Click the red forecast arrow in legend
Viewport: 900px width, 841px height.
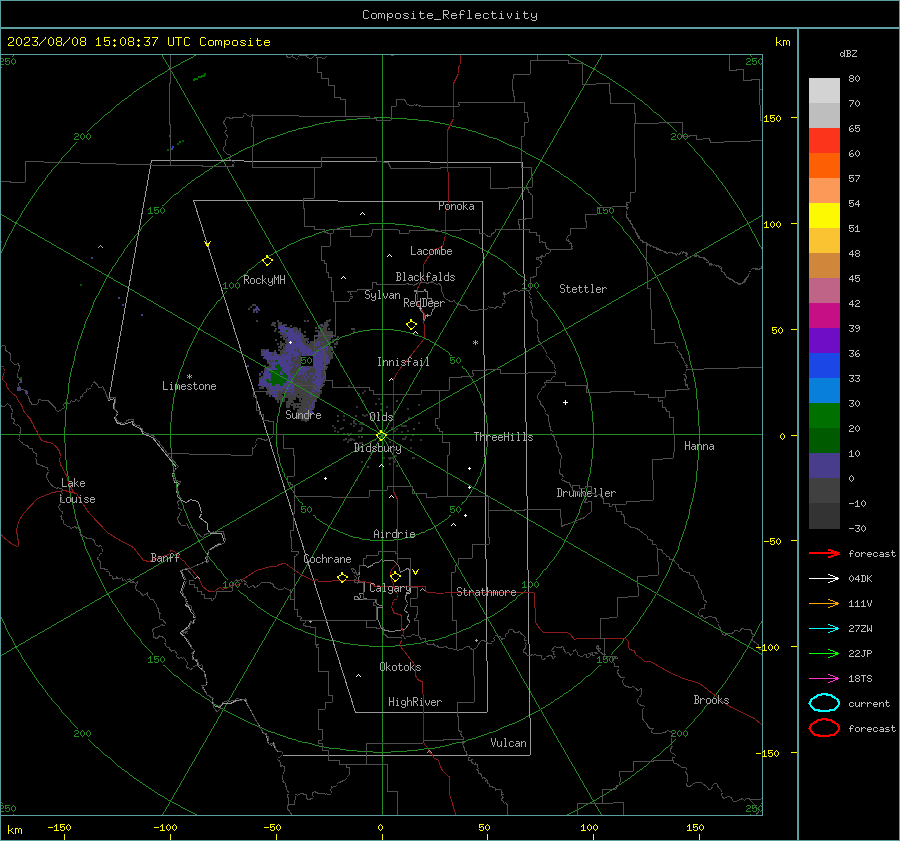click(824, 553)
